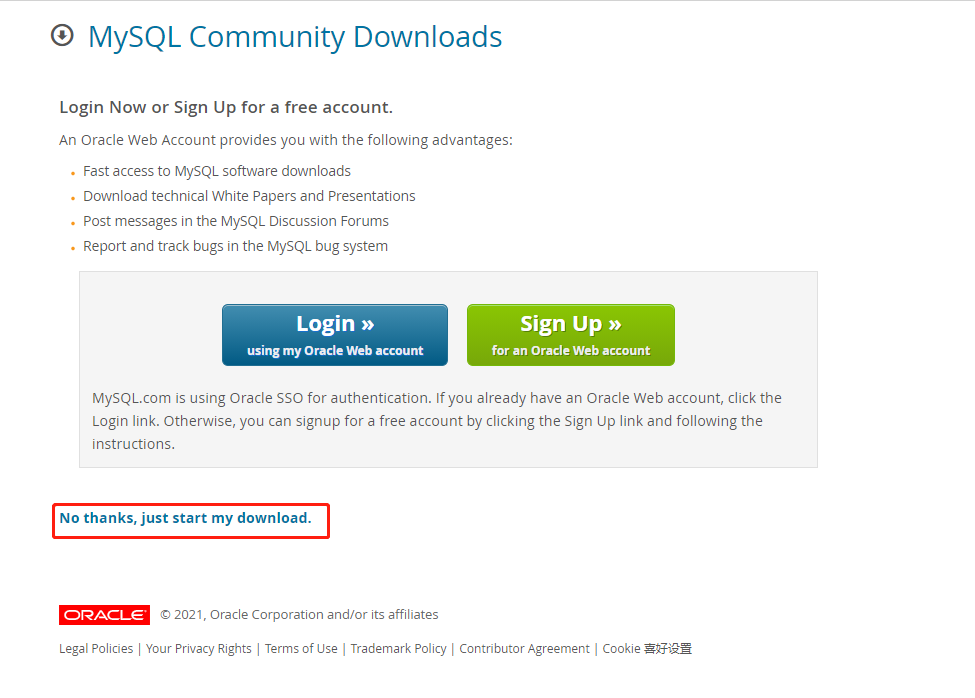Open Your Privacy Rights link

coord(199,648)
